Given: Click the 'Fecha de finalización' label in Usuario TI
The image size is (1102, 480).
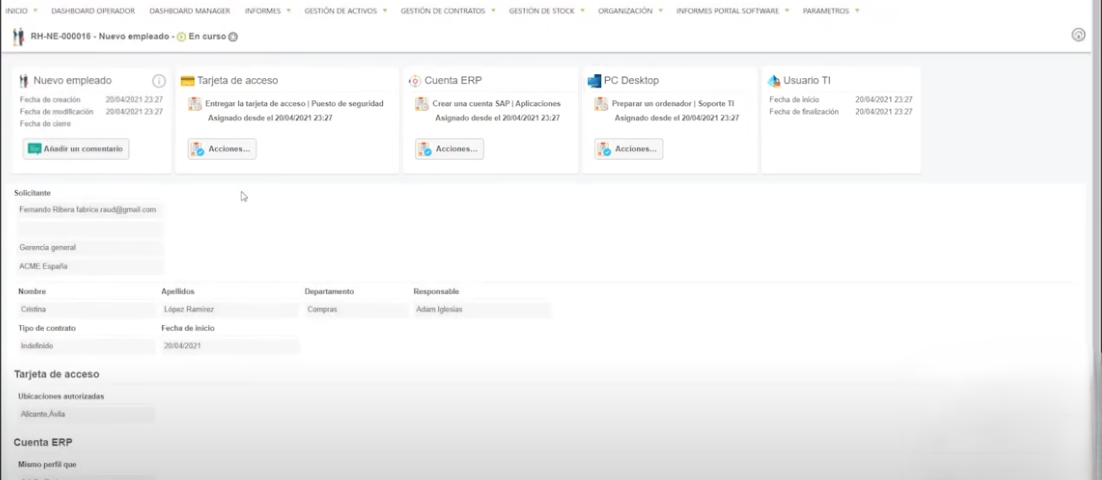Looking at the screenshot, I should click(x=804, y=112).
